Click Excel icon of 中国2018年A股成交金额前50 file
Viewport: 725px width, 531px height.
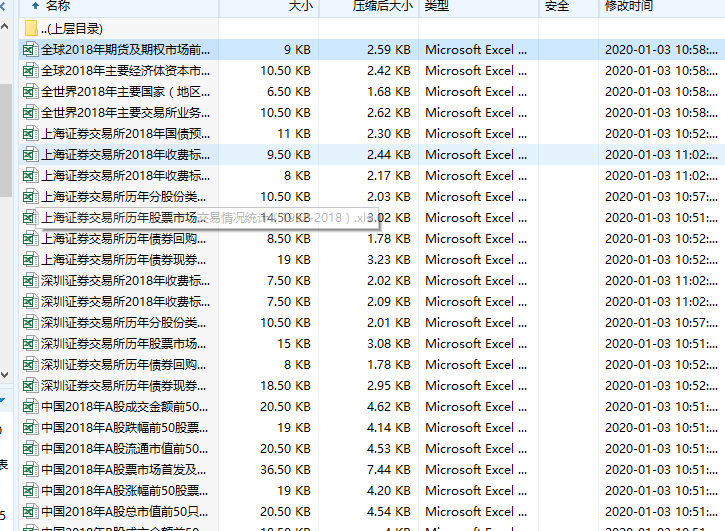click(31, 407)
